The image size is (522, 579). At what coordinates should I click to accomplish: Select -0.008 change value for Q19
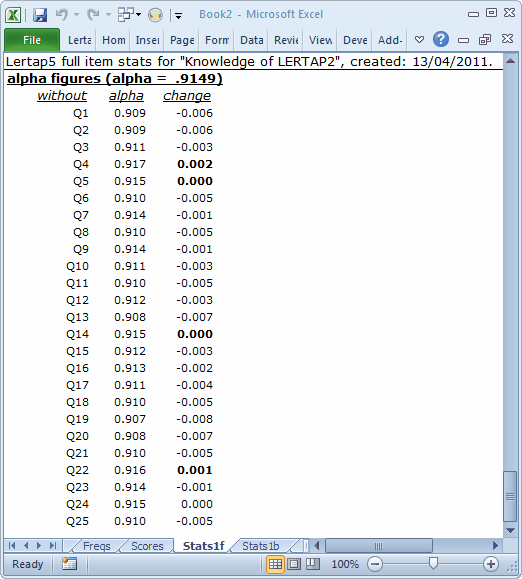195,419
